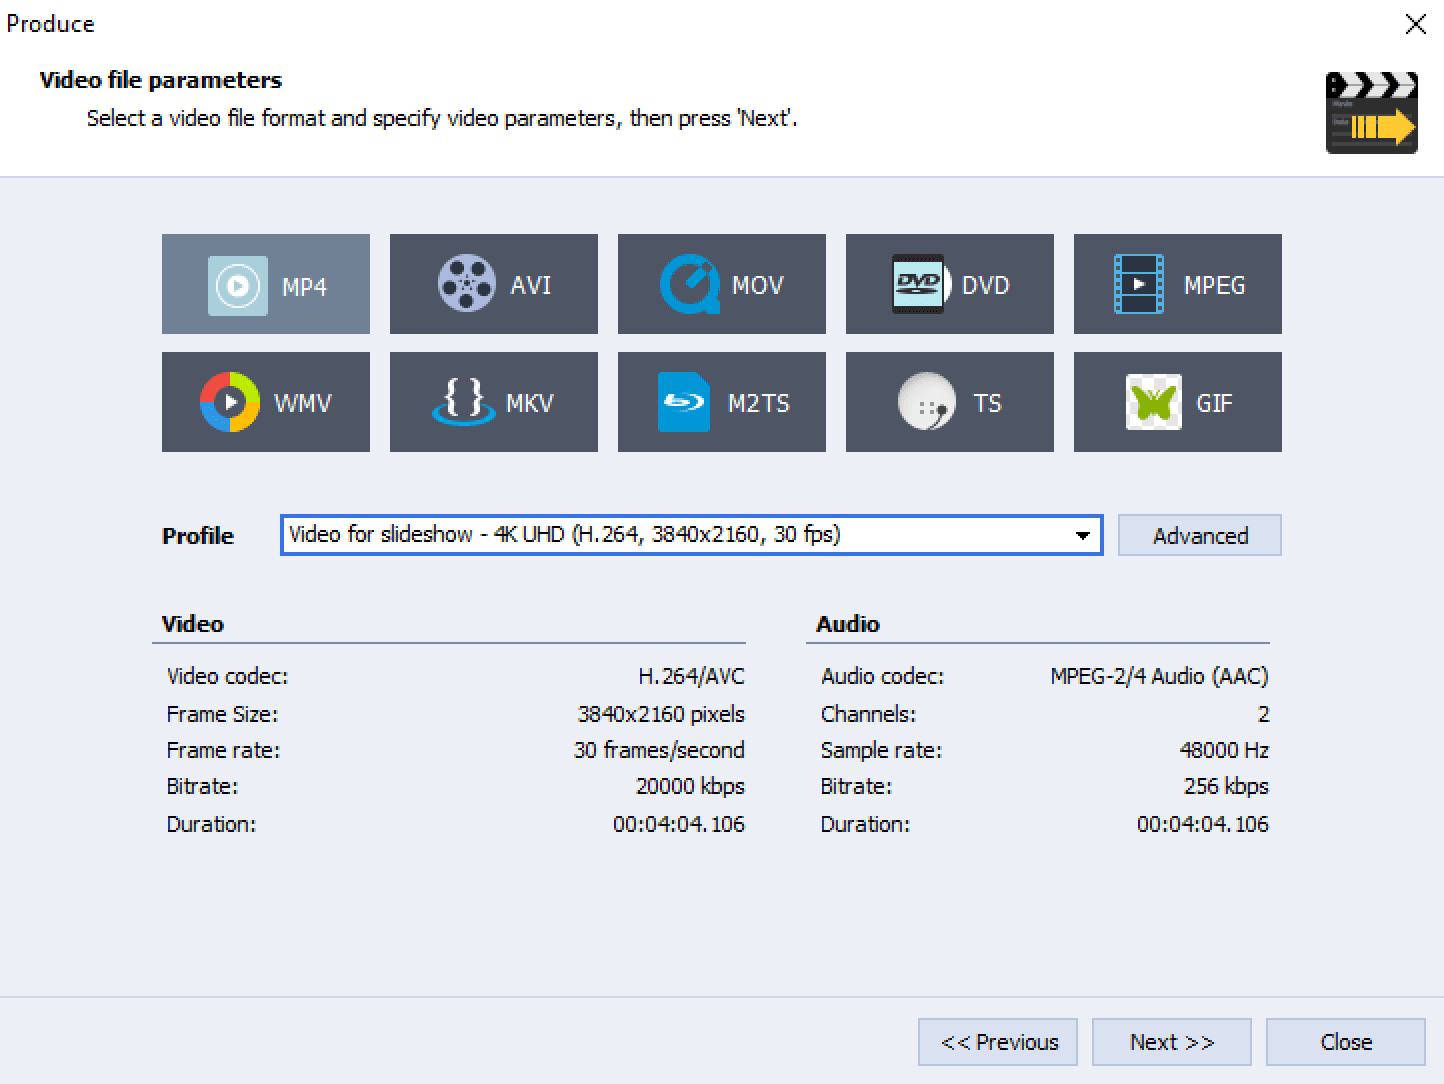The width and height of the screenshot is (1444, 1084).
Task: Select GIF as the output format
Action: click(1177, 402)
